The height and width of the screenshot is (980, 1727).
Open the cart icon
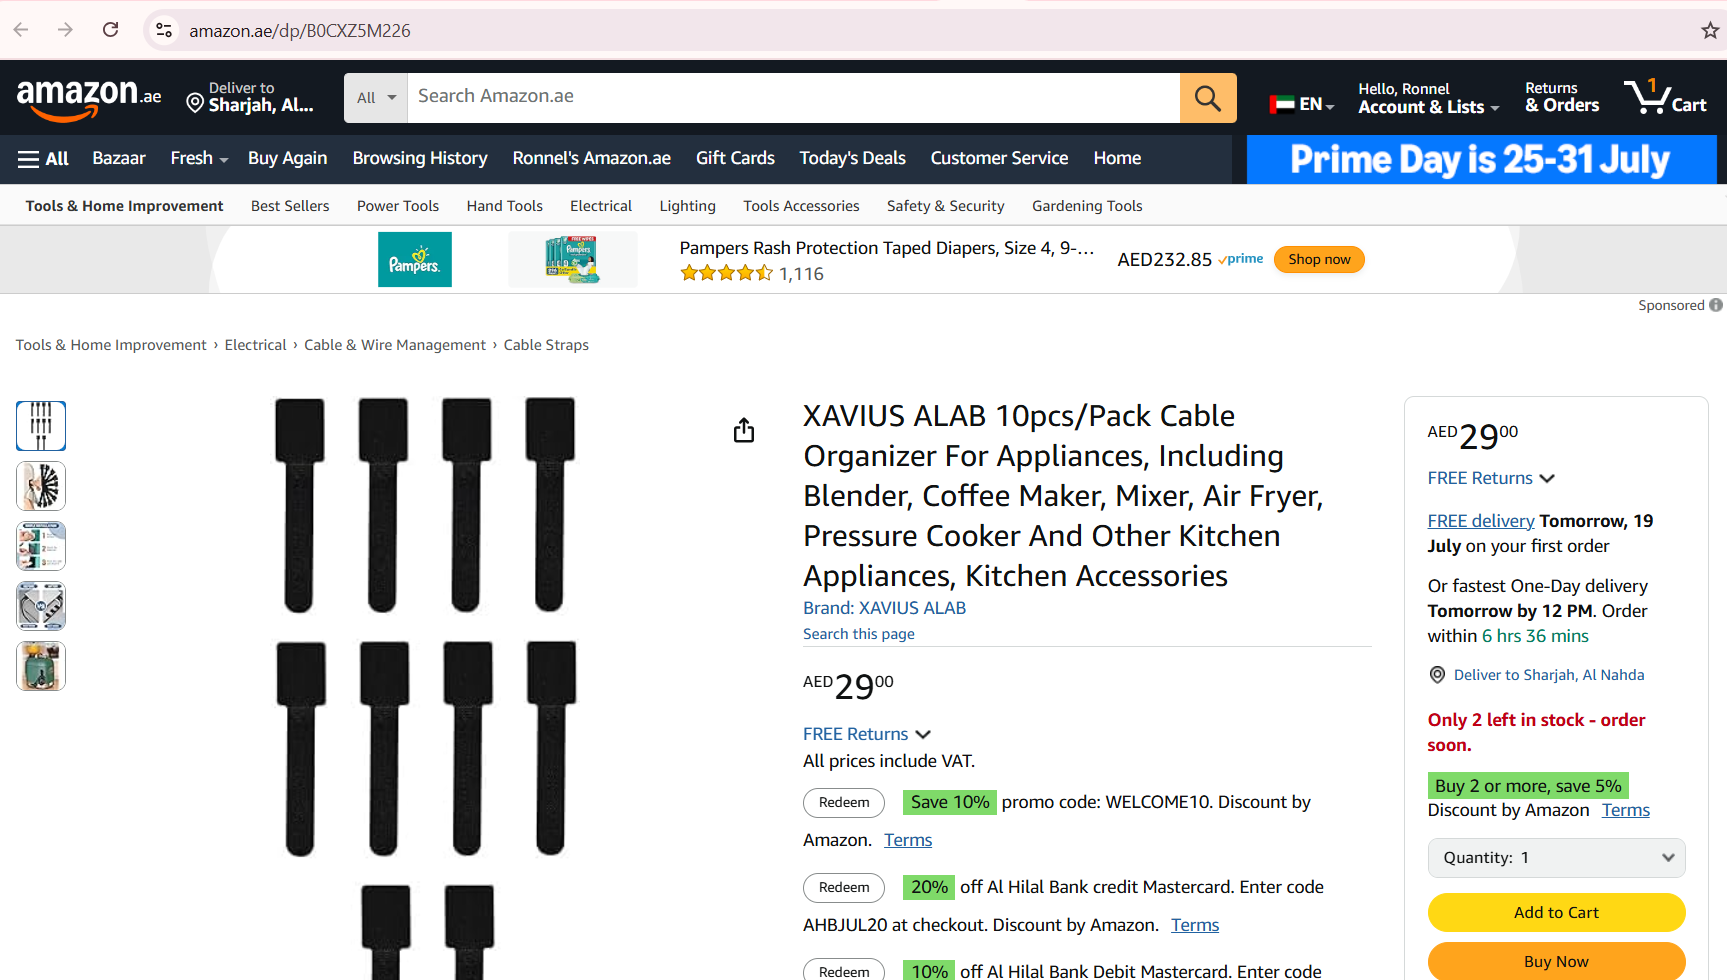coord(1665,97)
